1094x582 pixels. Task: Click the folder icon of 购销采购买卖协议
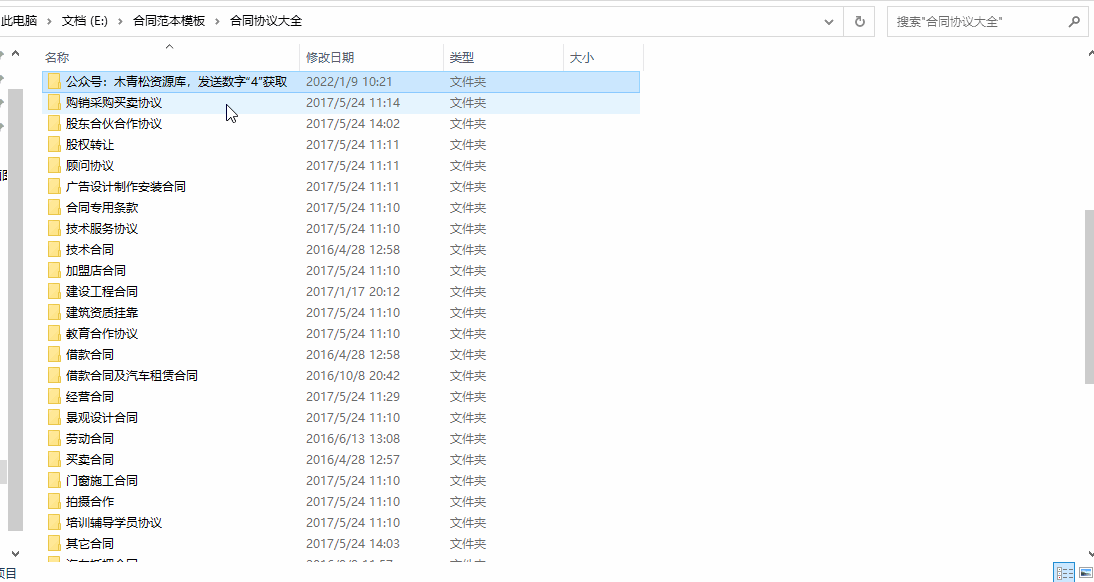[x=54, y=103]
